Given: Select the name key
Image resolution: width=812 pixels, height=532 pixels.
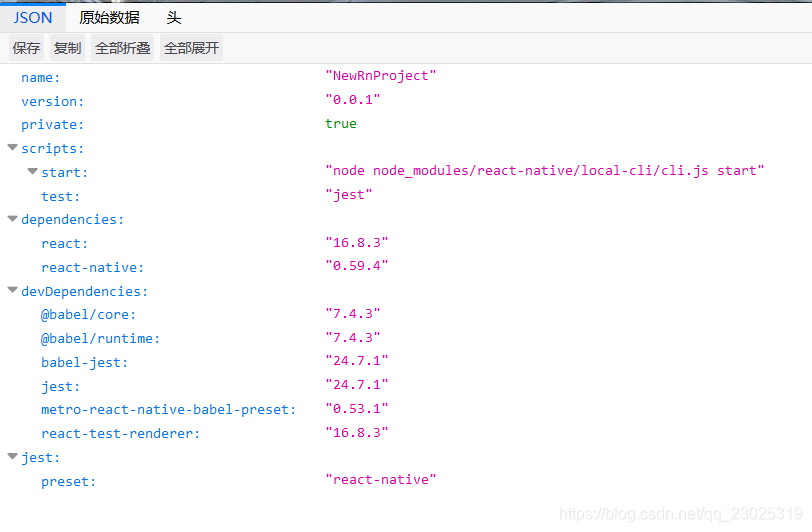Looking at the screenshot, I should click(40, 78).
